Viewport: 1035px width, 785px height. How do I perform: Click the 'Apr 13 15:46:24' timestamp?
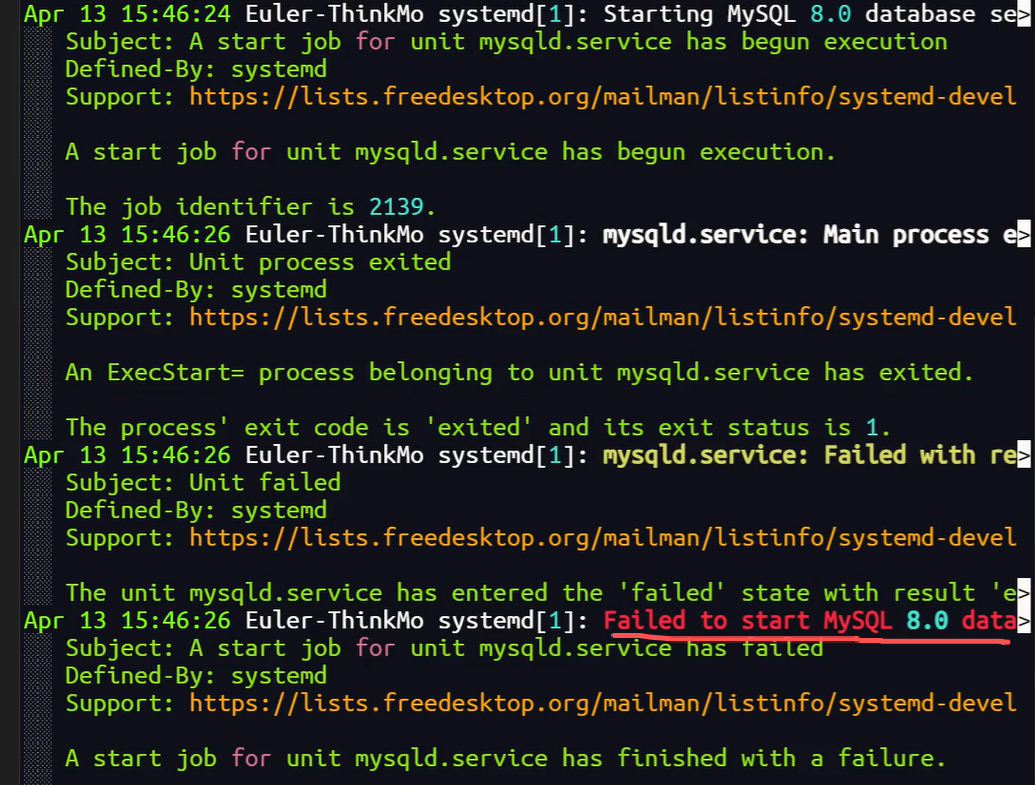127,14
